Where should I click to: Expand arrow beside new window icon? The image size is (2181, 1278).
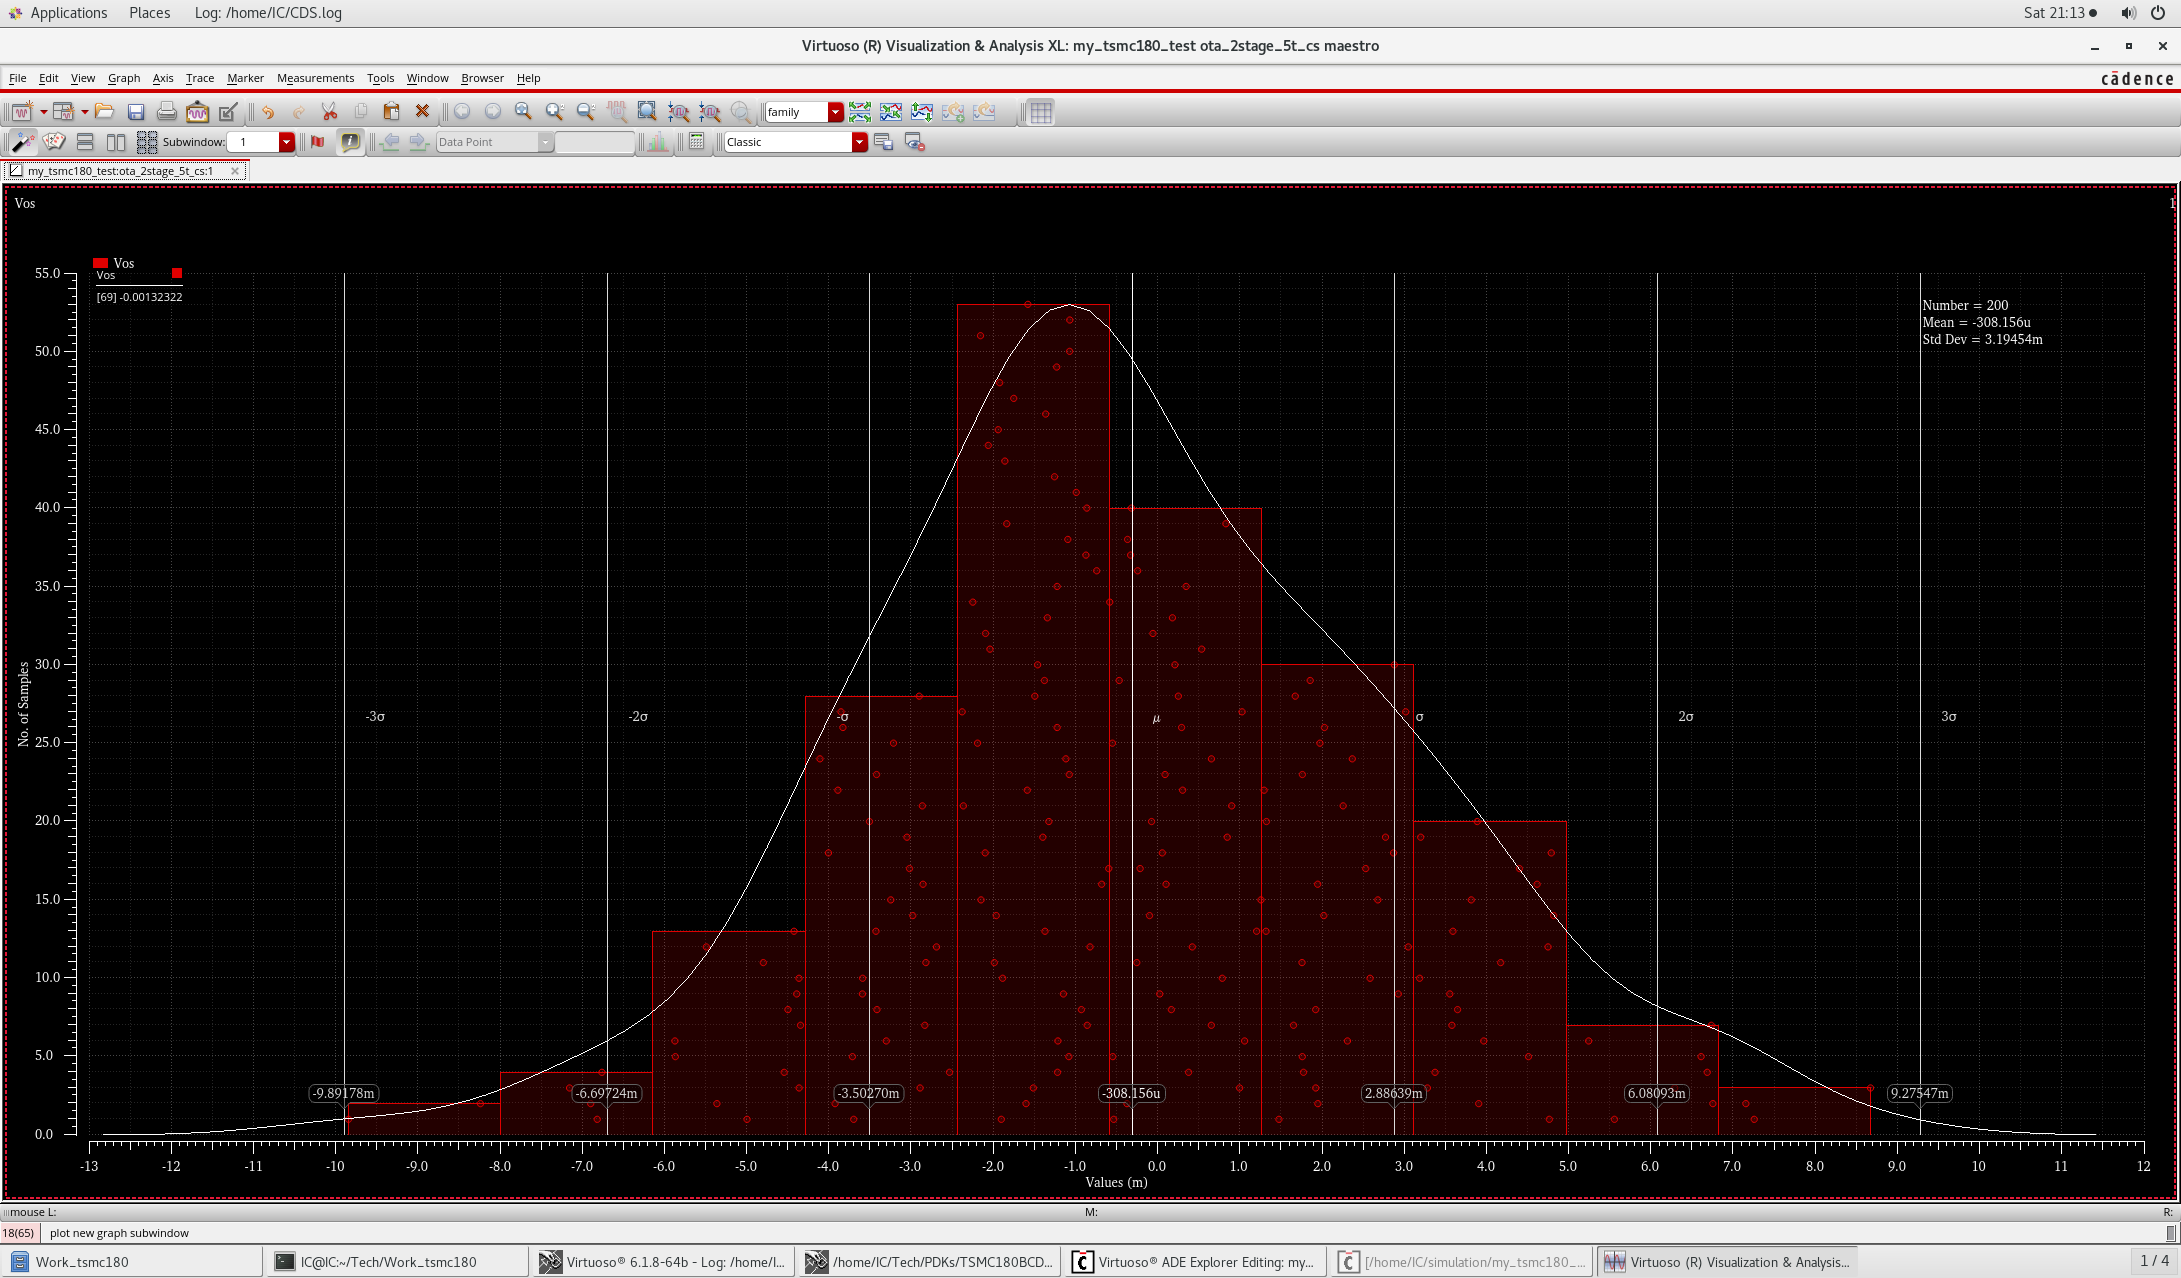[x=43, y=112]
